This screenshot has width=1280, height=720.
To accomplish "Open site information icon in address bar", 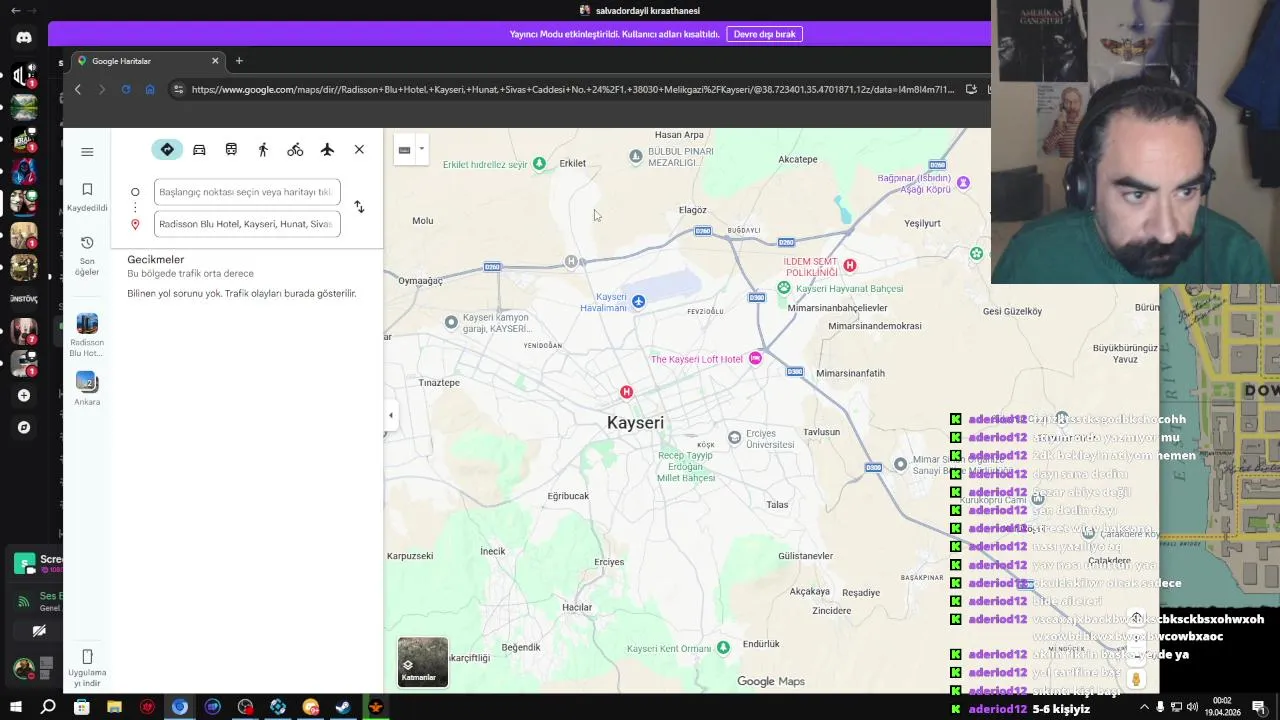I will point(178,89).
